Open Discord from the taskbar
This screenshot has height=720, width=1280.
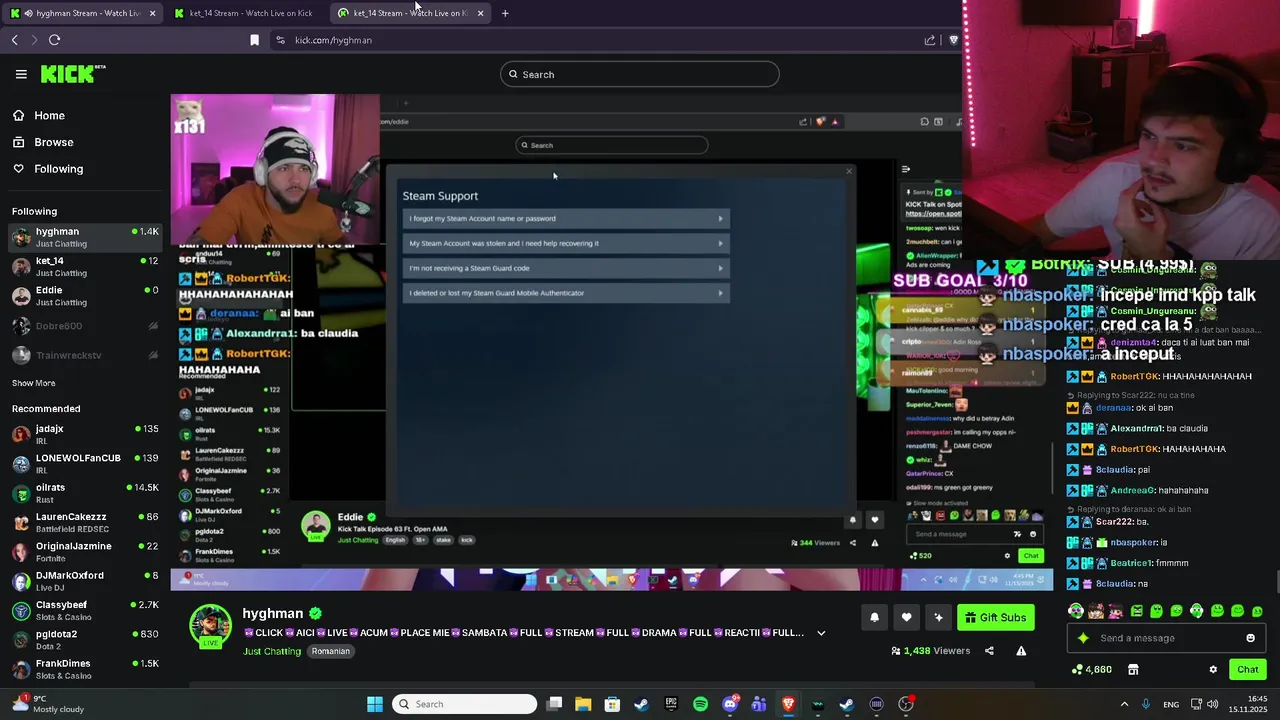[x=729, y=704]
